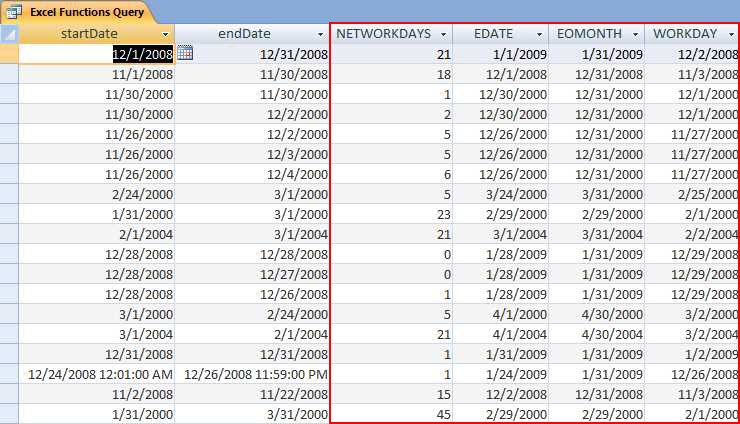The width and height of the screenshot is (740, 424).
Task: Open the EOMONTH column dropdown arrow
Action: 635,34
